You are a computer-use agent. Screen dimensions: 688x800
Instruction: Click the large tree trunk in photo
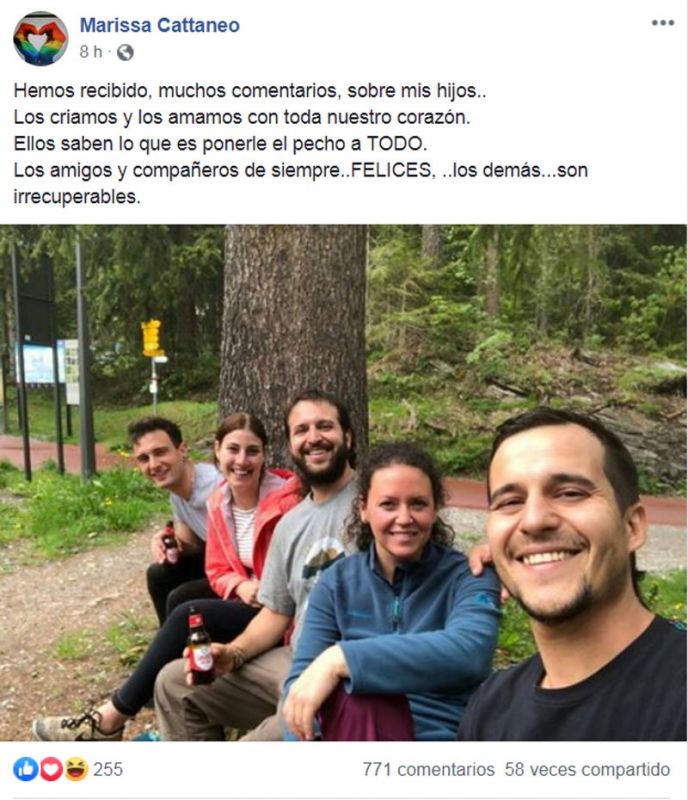pos(293,327)
